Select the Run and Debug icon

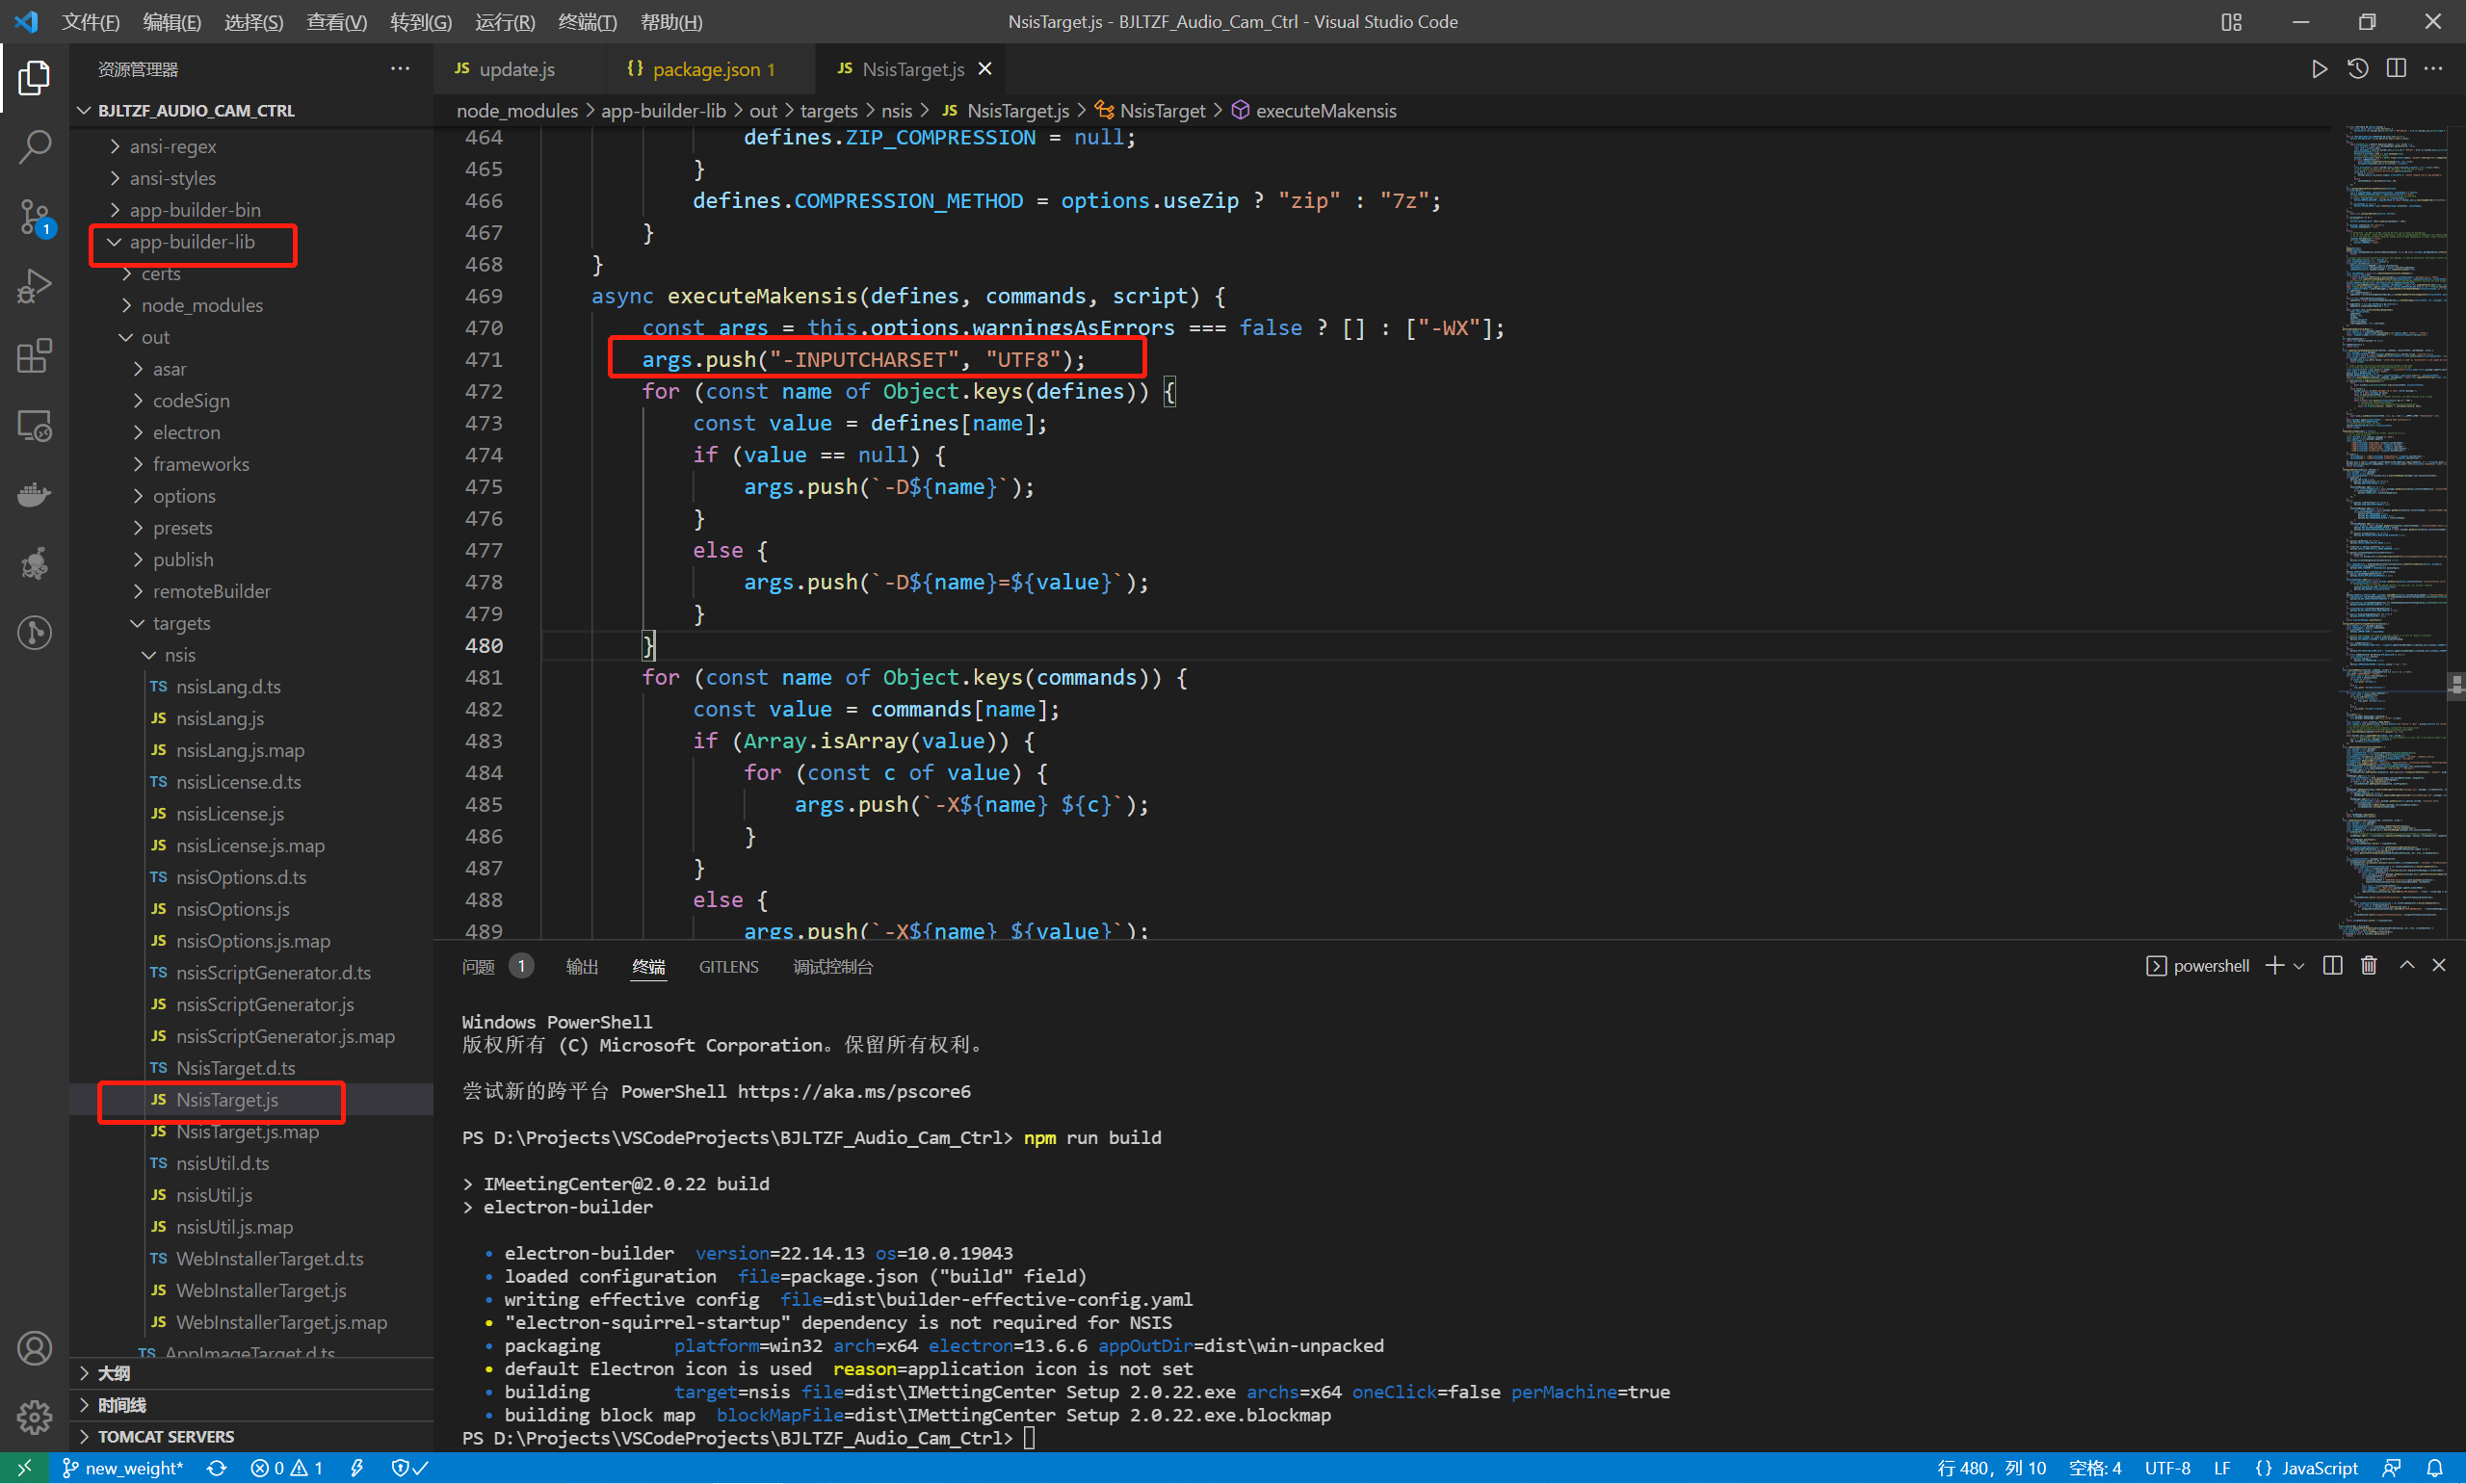tap(34, 286)
